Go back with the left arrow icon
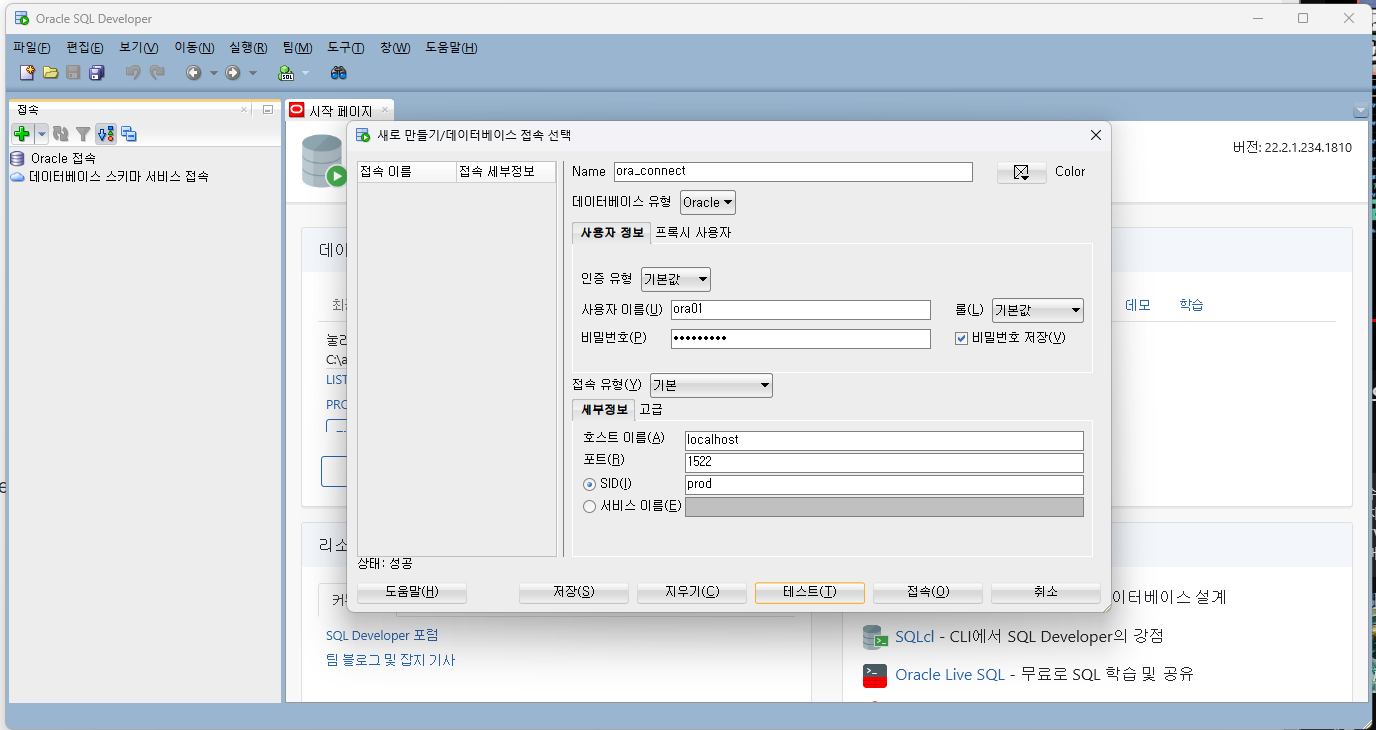 [193, 72]
